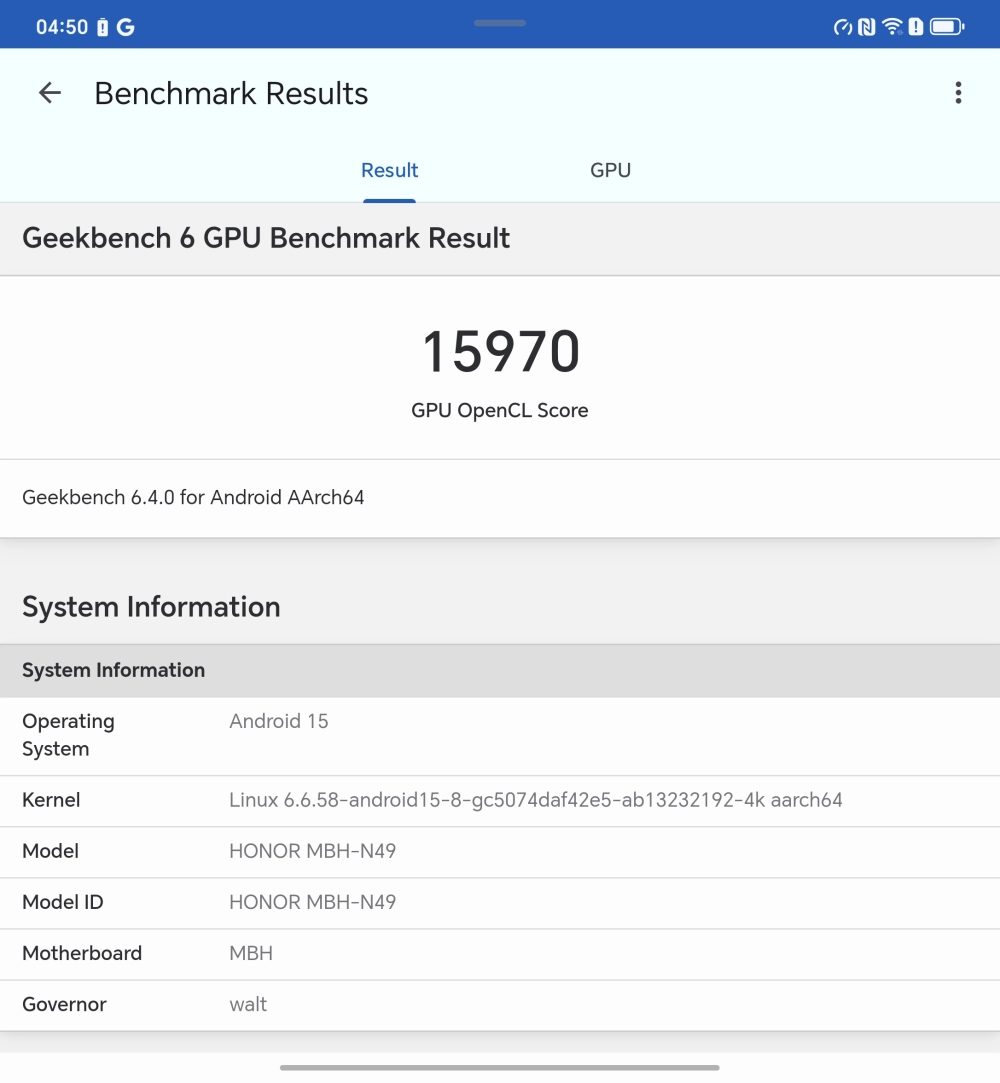
Task: Tap the Wi-Fi status icon
Action: click(x=892, y=27)
